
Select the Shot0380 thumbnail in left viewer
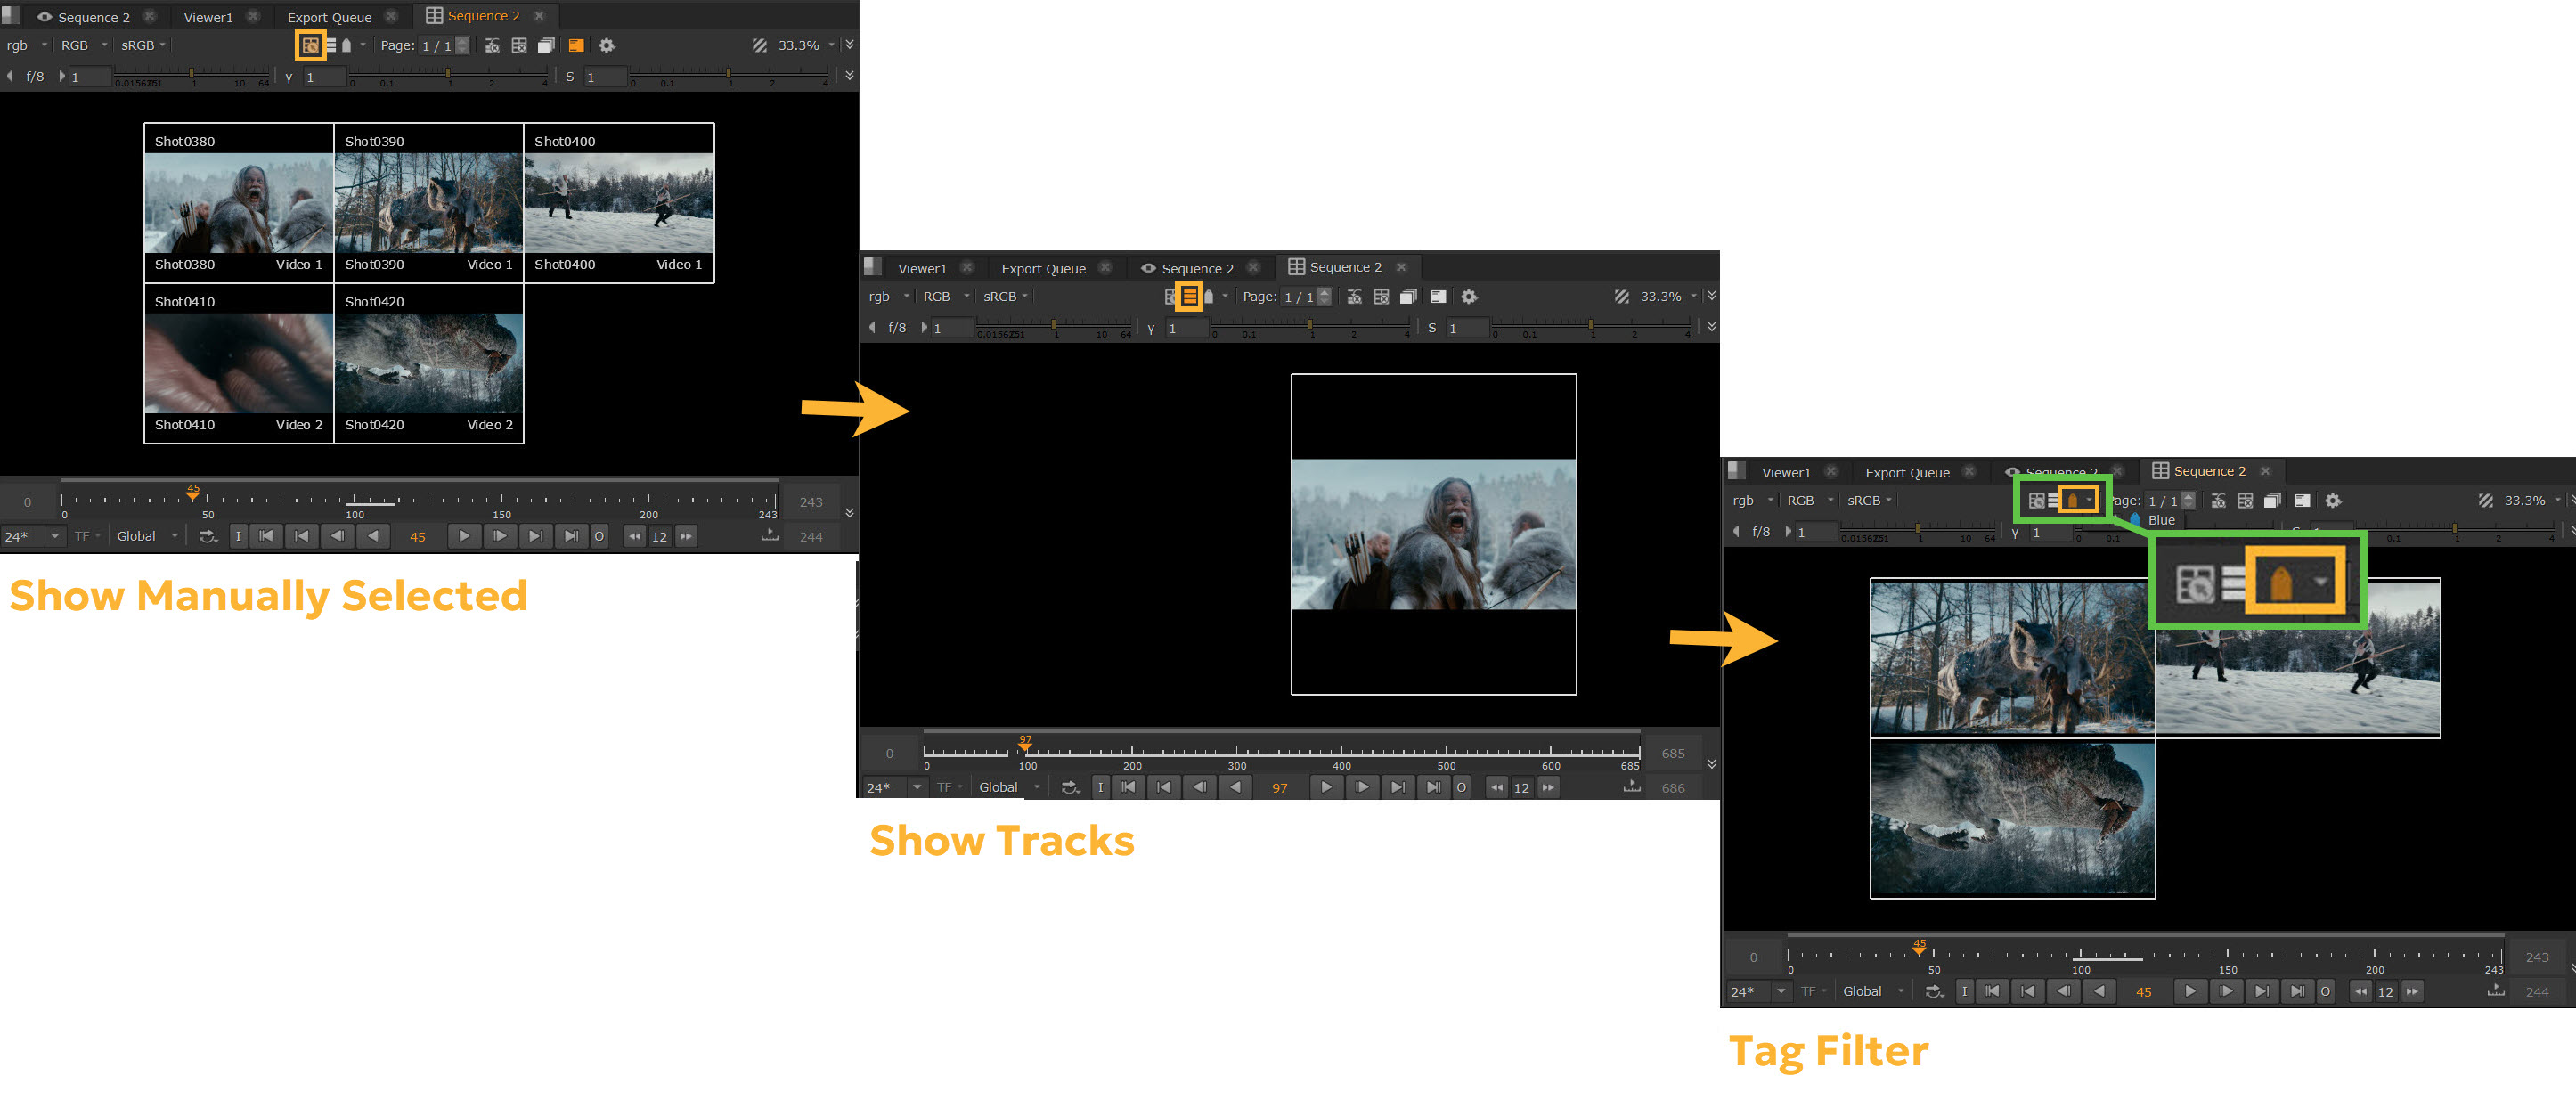(239, 203)
